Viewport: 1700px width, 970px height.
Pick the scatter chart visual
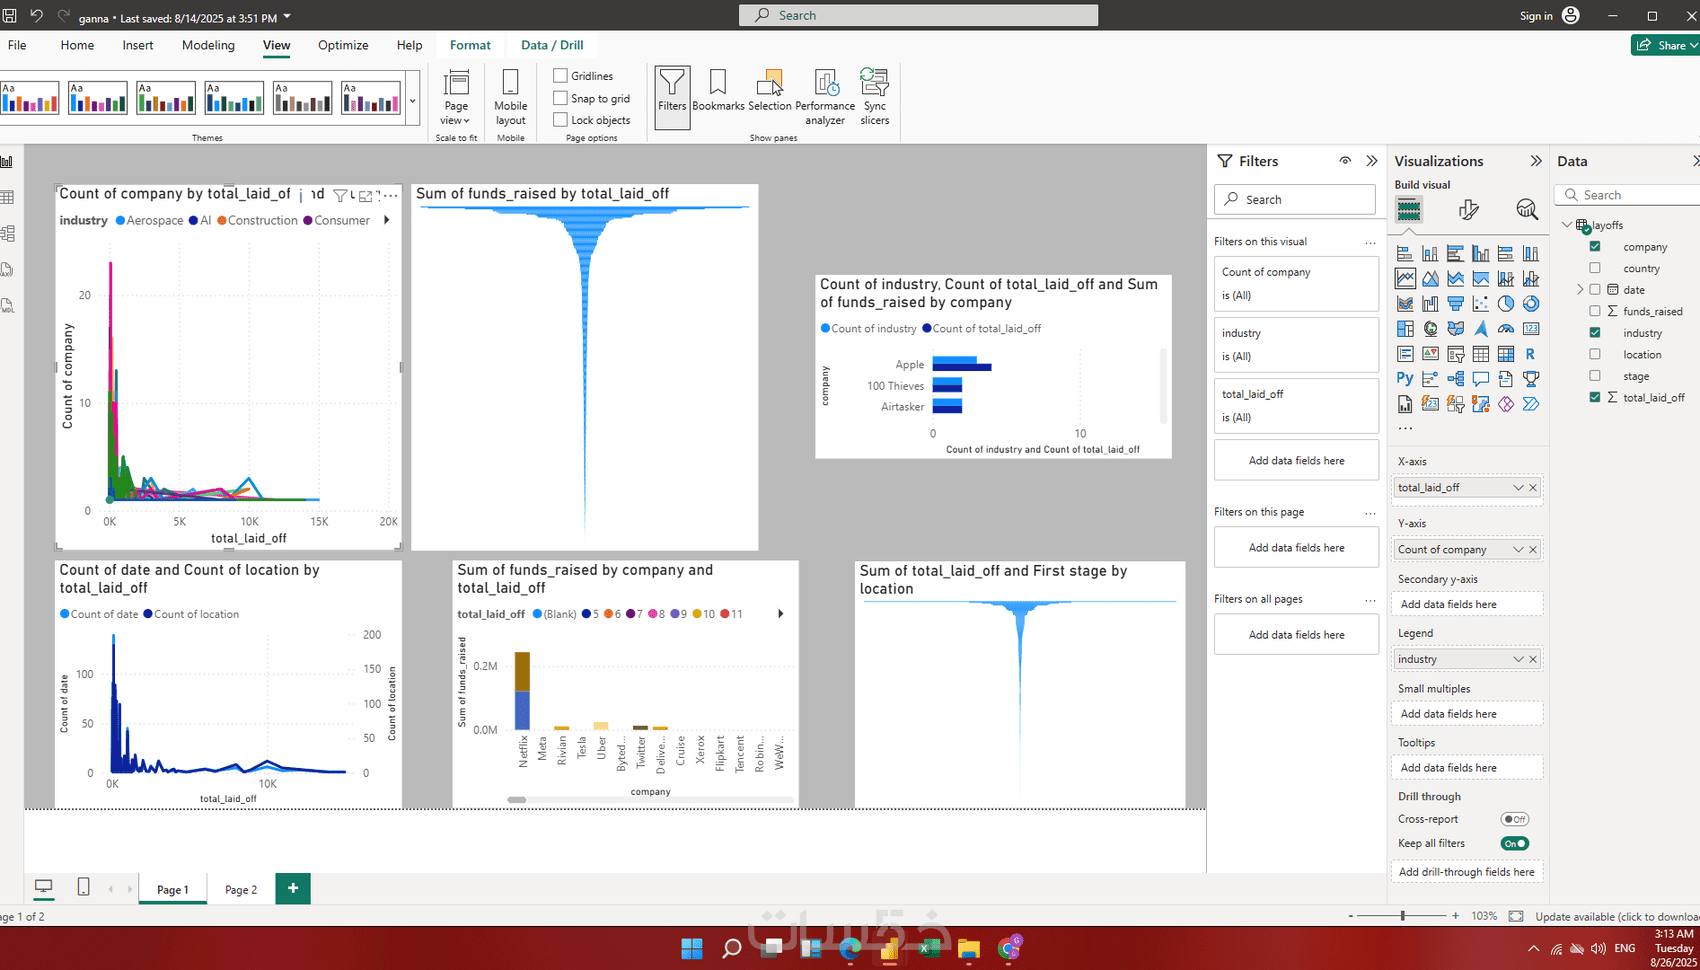click(x=1481, y=304)
